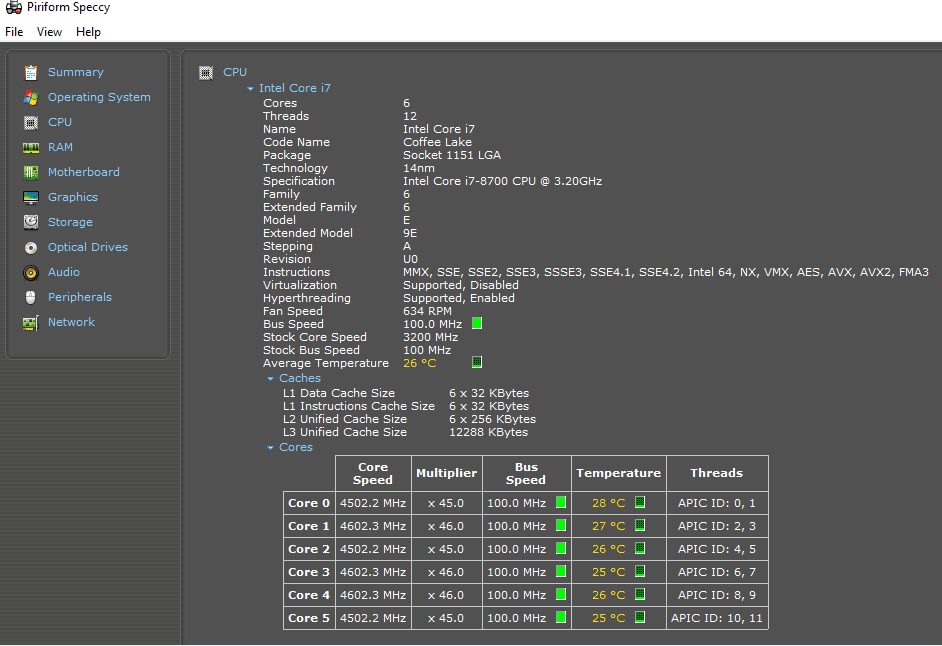Click the Operating System sidebar icon
Viewport: 942px width, 646px height.
31,97
